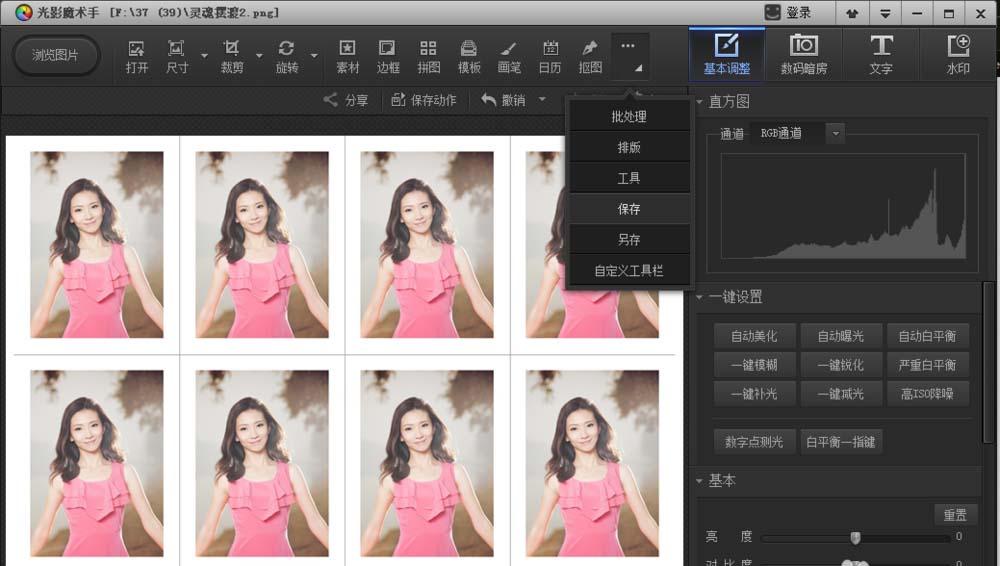The width and height of the screenshot is (1000, 566).
Task: Click the right panel vertical scrollbar
Action: click(x=987, y=361)
